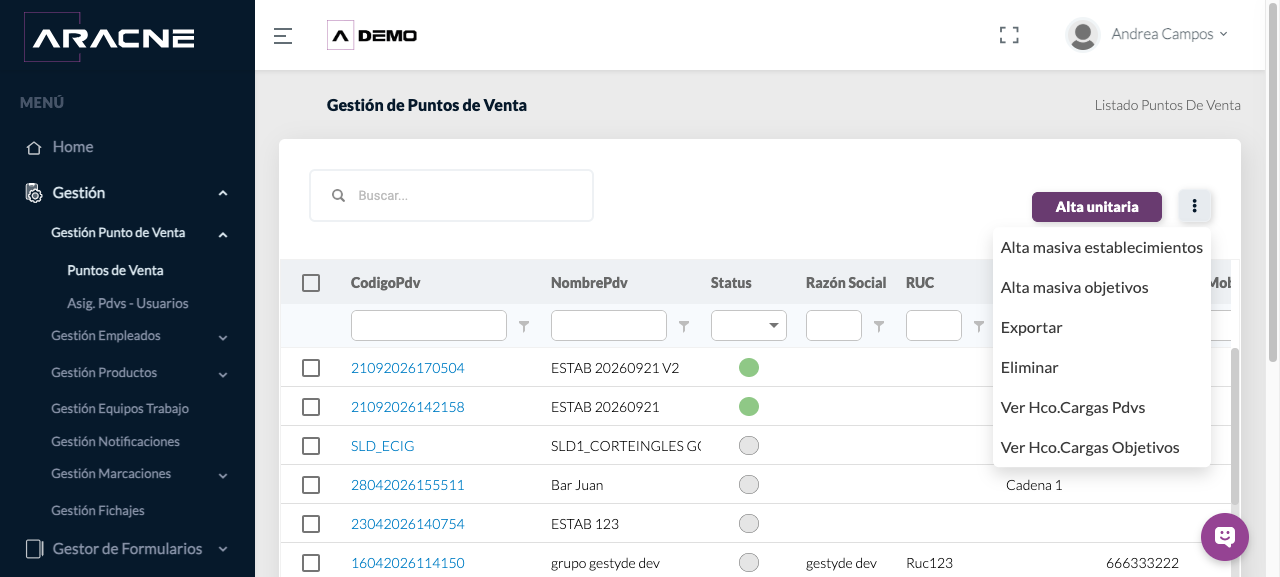Click the CodigoPdv column filter funnel icon
Viewport: 1280px width, 577px height.
pos(524,326)
